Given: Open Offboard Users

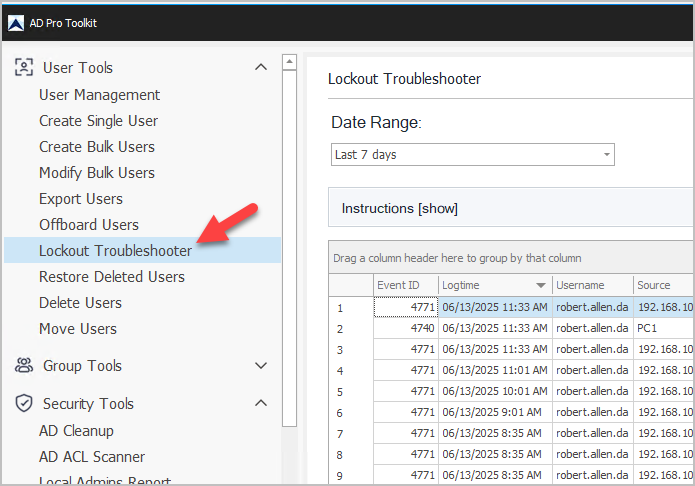Looking at the screenshot, I should point(89,225).
